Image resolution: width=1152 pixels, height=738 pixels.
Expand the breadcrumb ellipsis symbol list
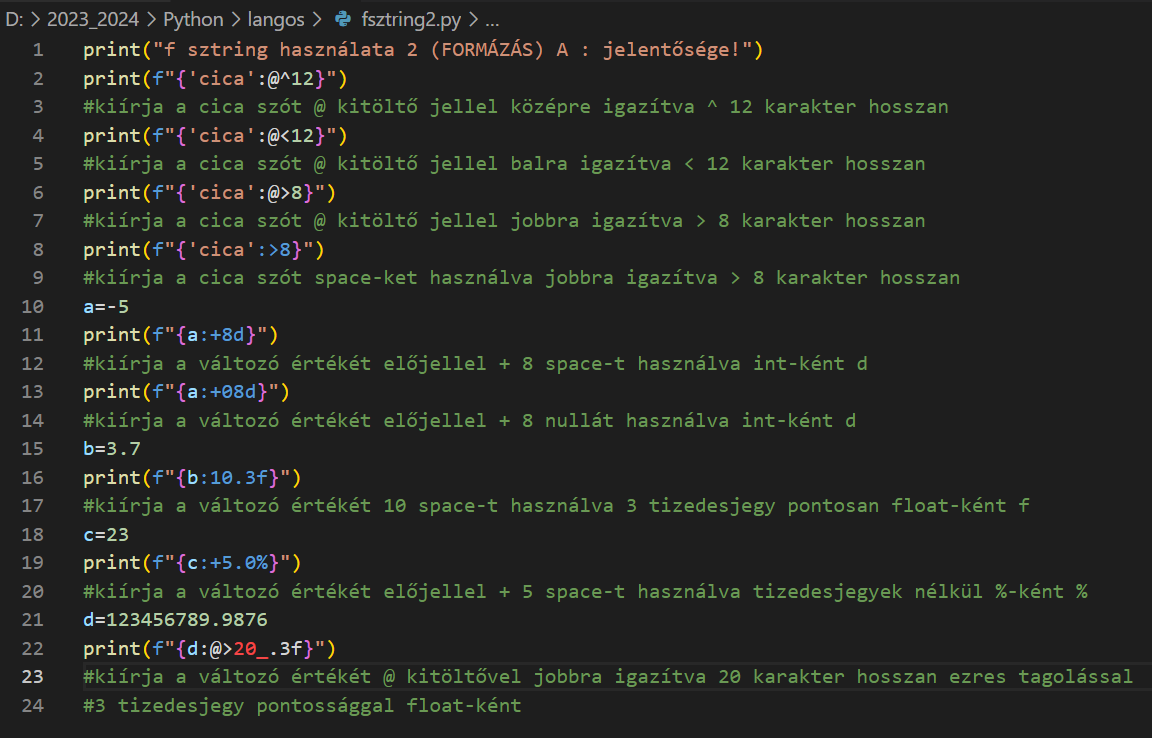491,20
